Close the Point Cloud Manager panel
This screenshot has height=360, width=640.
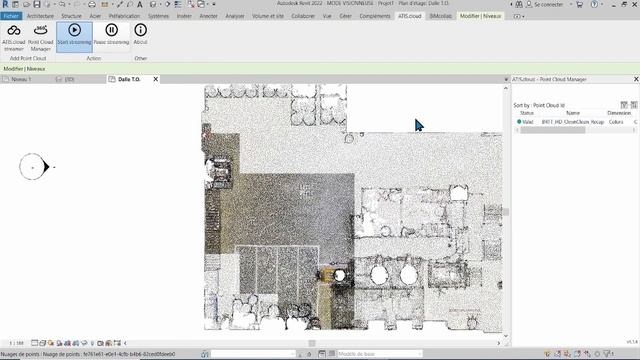point(636,79)
